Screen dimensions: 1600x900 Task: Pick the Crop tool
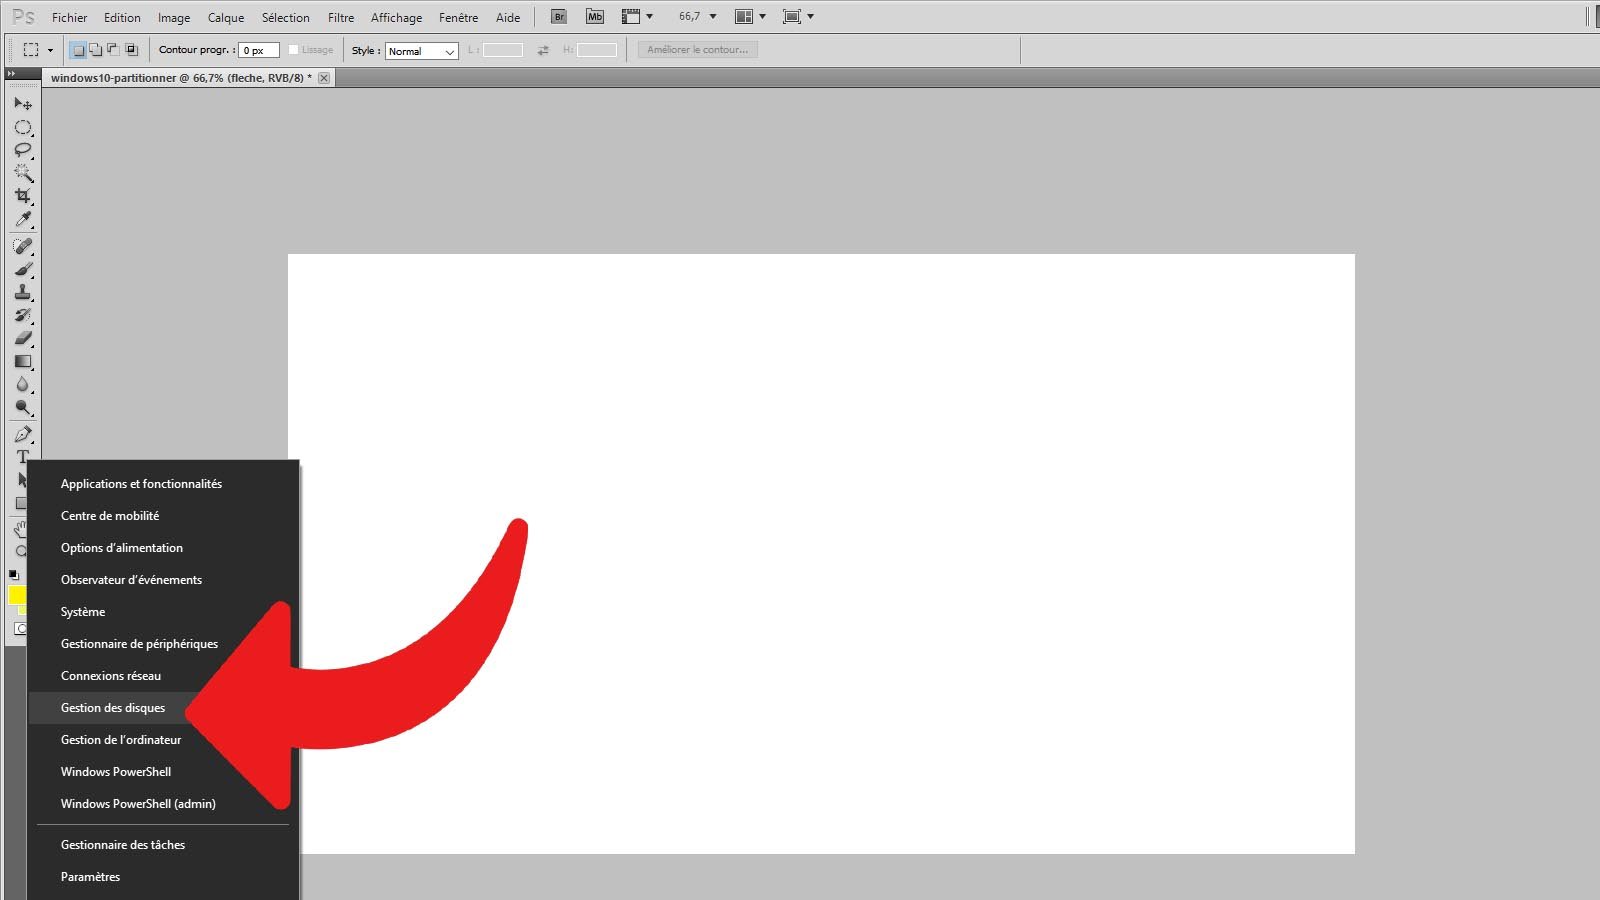click(x=23, y=196)
